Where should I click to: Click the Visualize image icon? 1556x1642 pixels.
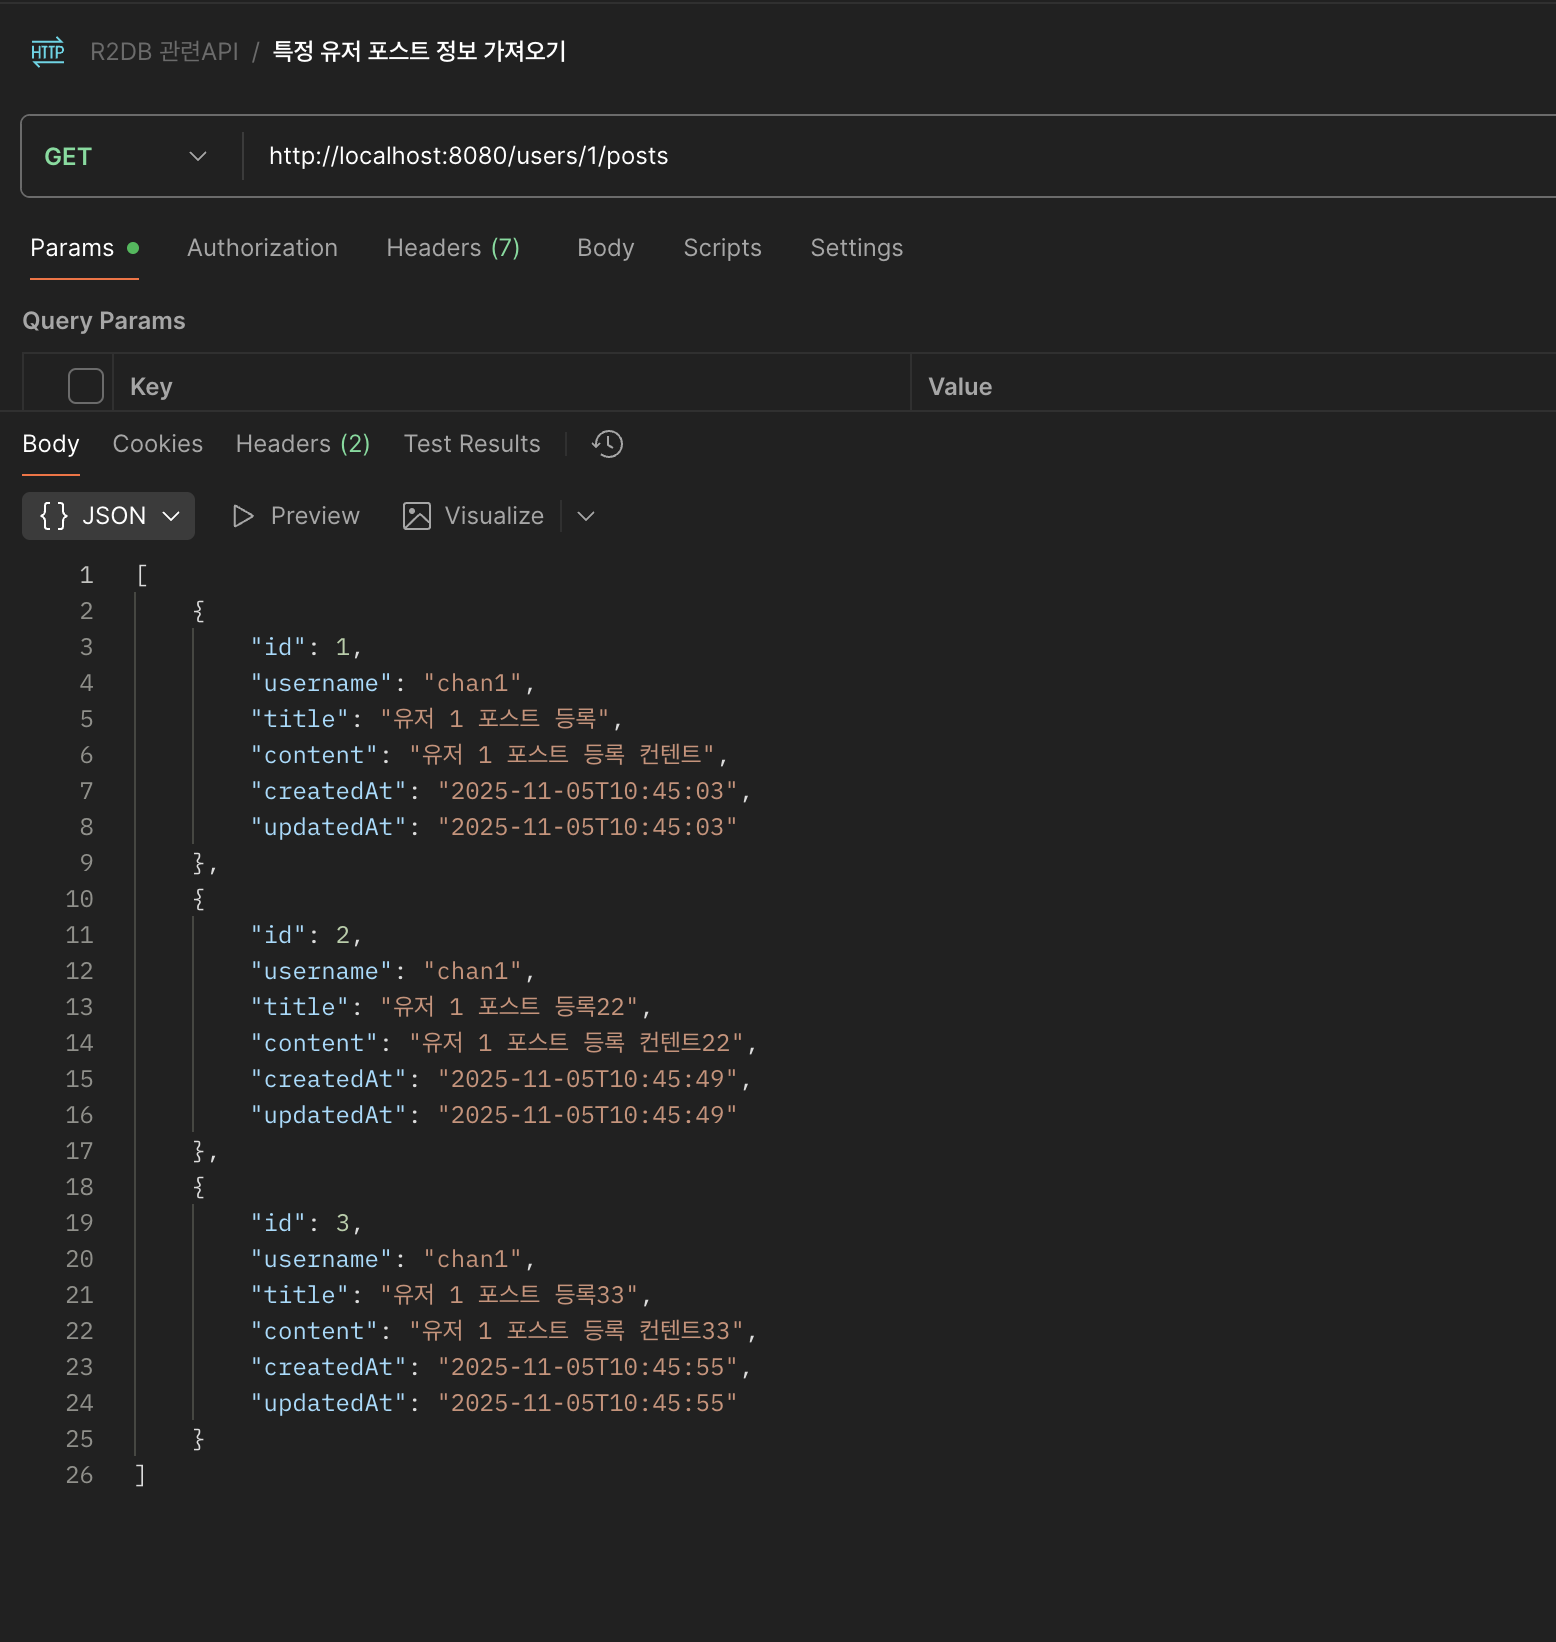416,516
